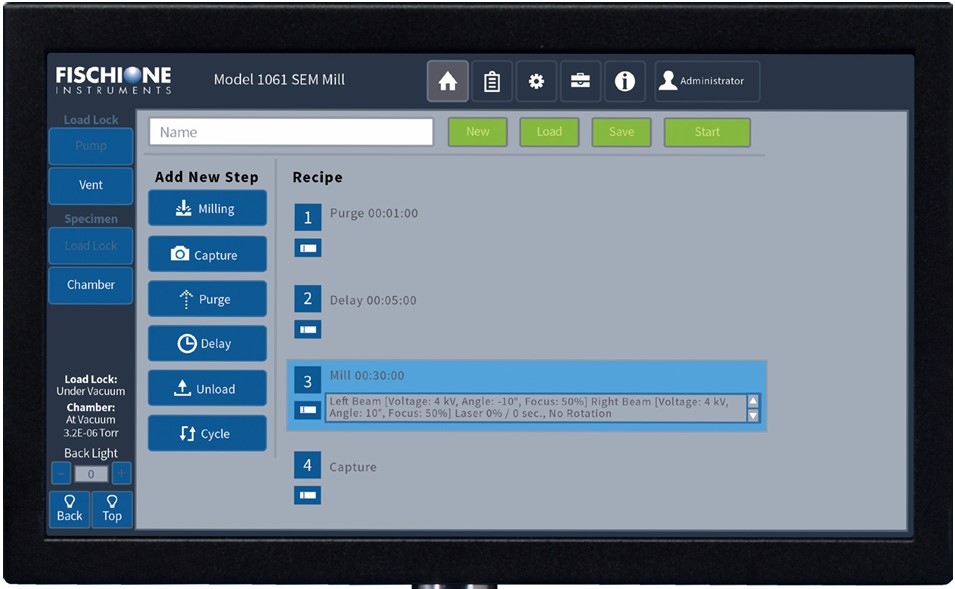Add a Capture step
Screen dimensions: 955x589
point(207,255)
